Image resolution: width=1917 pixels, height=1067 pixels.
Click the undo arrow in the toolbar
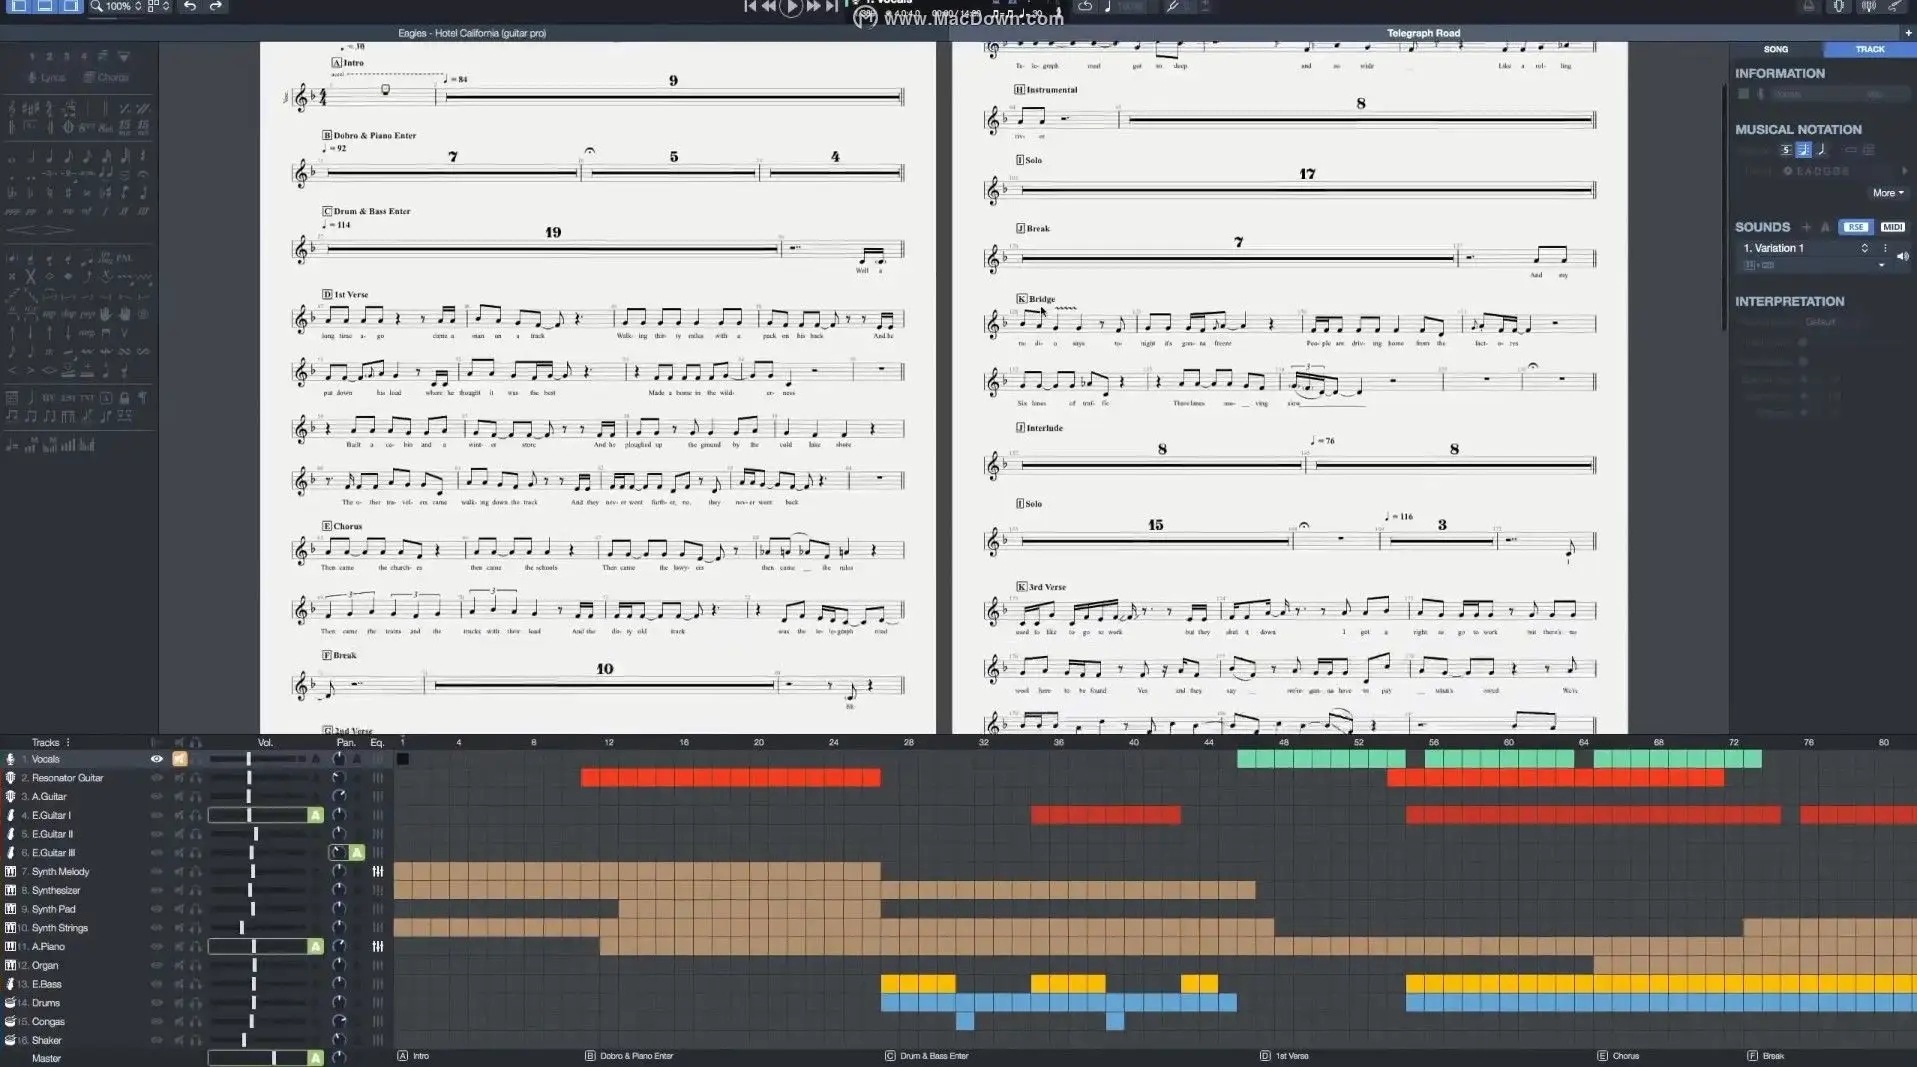(190, 6)
